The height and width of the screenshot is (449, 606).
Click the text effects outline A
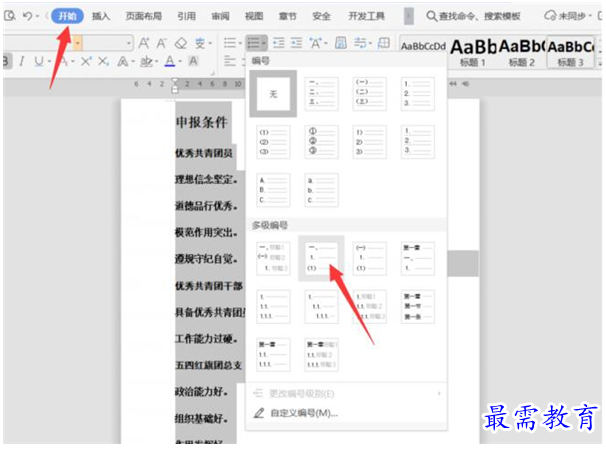click(123, 62)
